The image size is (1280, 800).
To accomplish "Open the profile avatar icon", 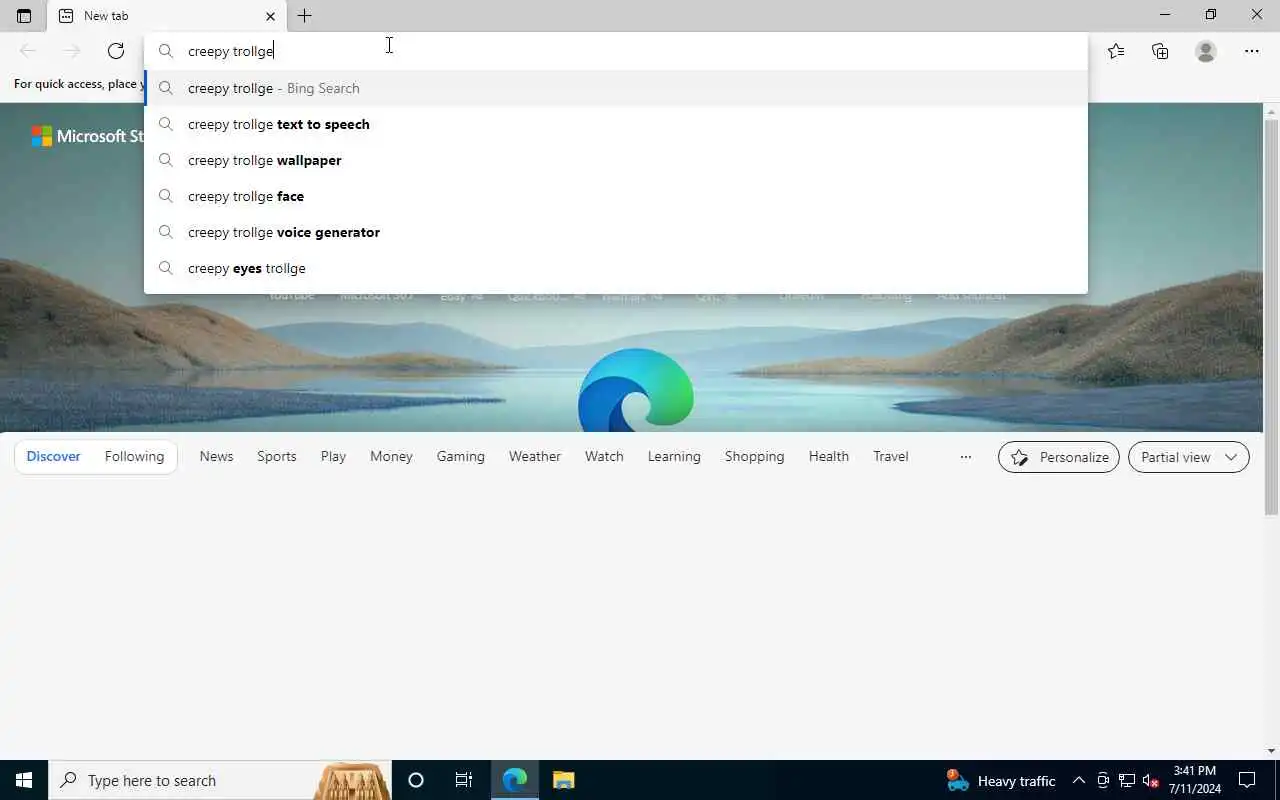I will click(1206, 51).
